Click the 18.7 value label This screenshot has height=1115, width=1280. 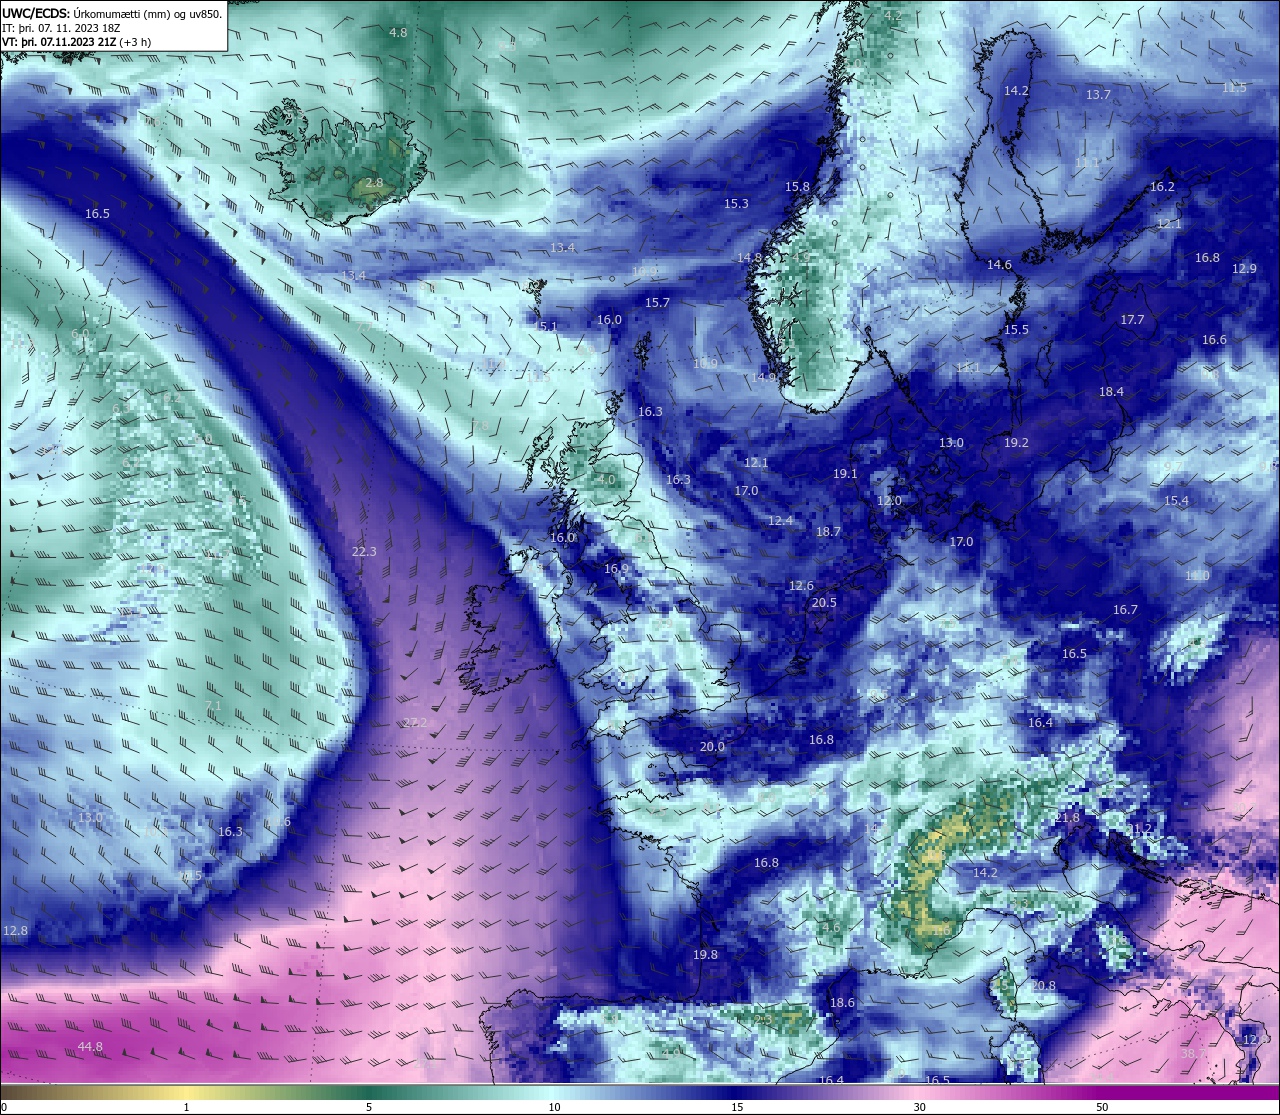tap(828, 533)
